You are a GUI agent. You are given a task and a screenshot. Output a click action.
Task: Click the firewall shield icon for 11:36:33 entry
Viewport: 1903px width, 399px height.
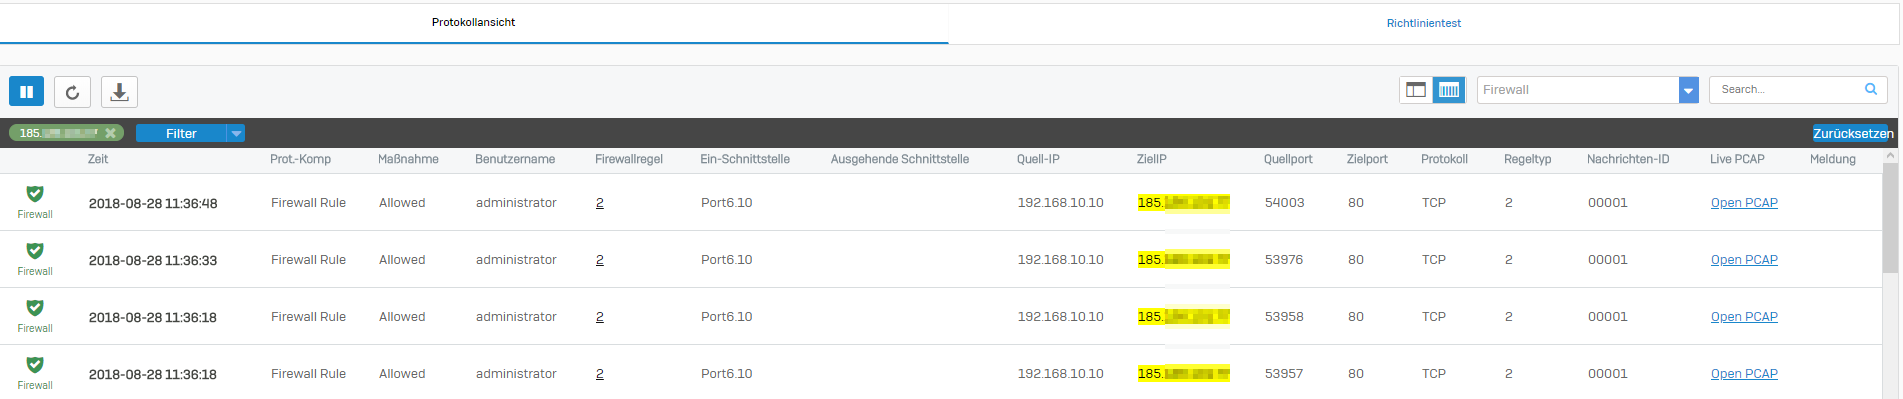[35, 251]
